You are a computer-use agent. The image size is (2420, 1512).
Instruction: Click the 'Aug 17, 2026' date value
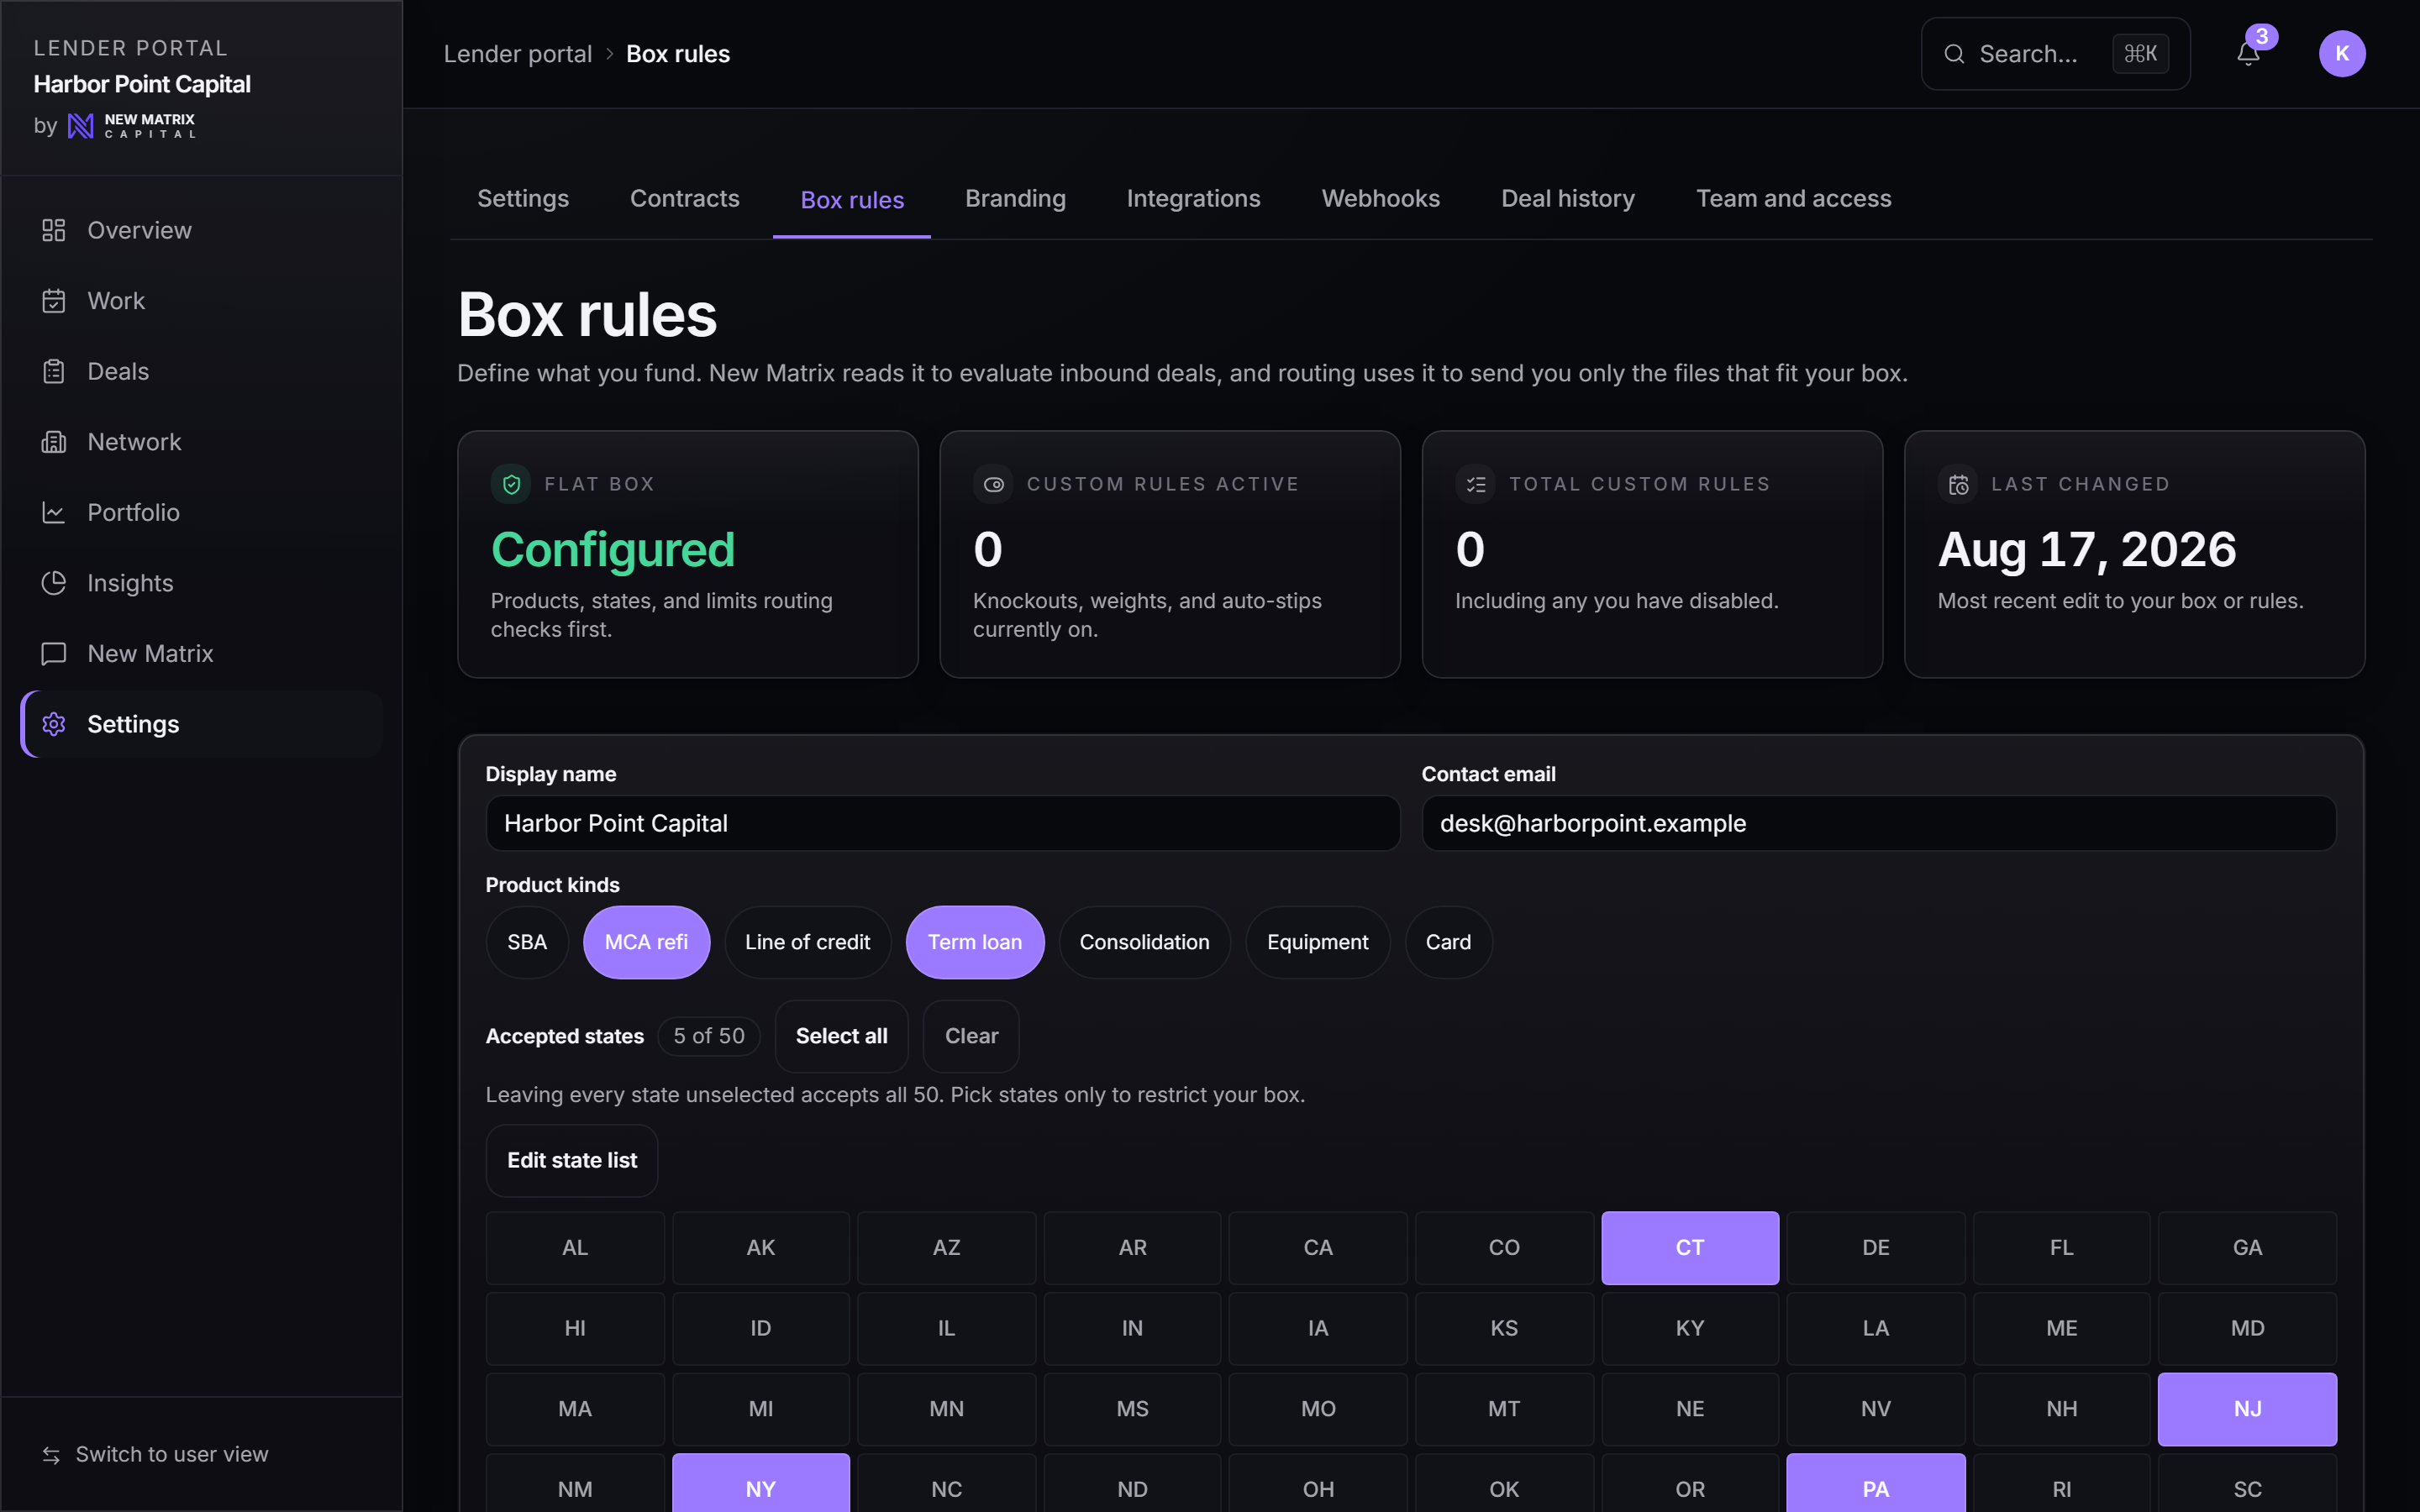tap(2087, 549)
